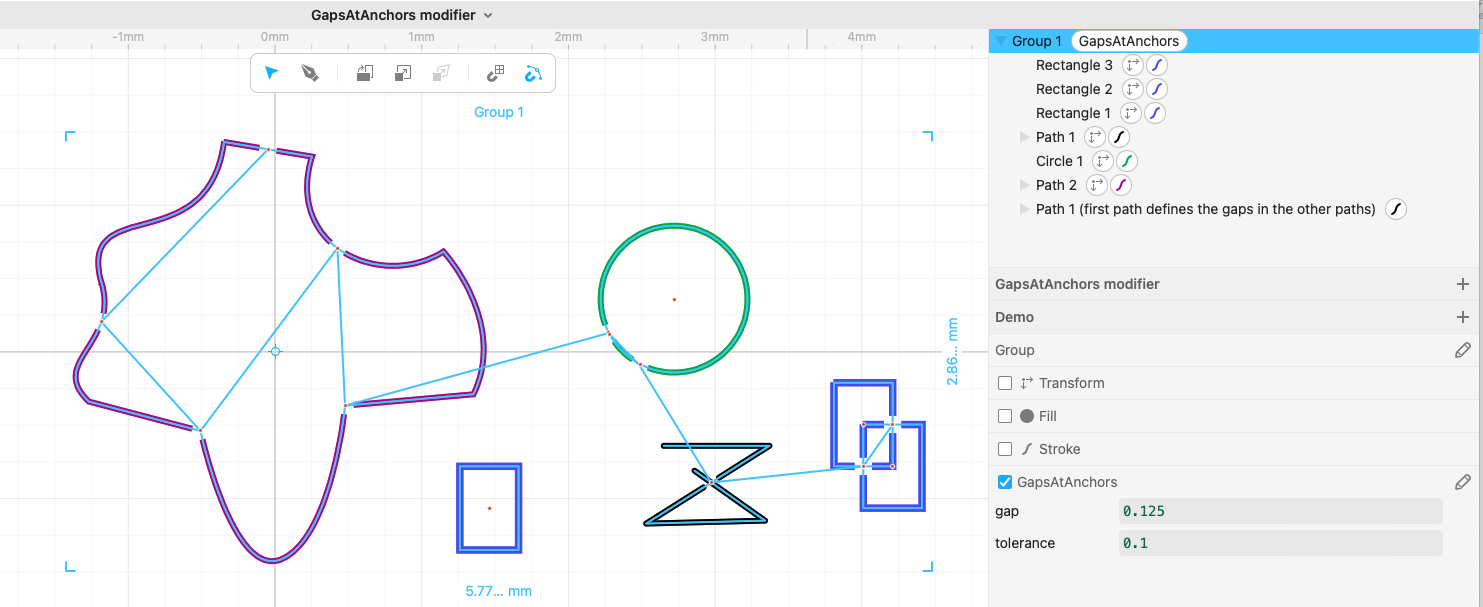This screenshot has height=607, width=1483.
Task: Click Rectangle 1 blue stroke badge
Action: coord(1154,113)
